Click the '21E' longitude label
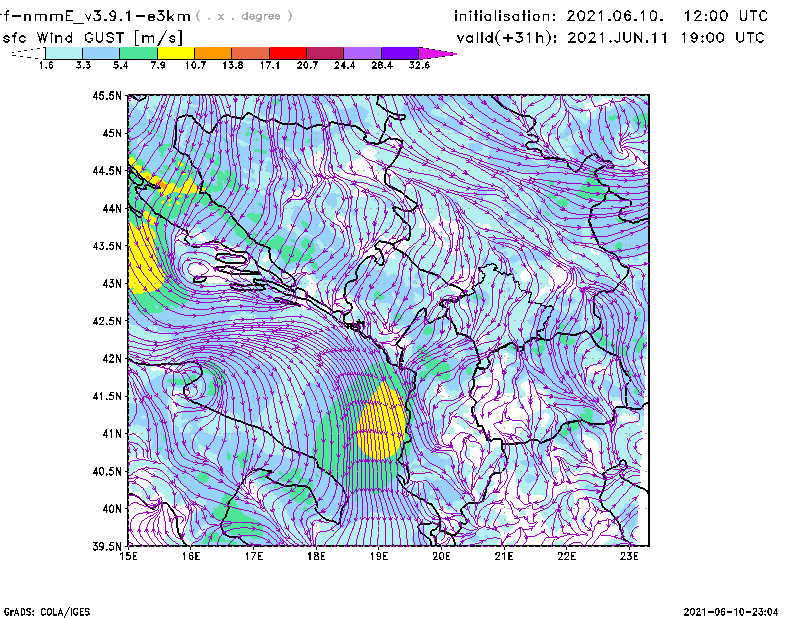The image size is (800, 618). 504,556
